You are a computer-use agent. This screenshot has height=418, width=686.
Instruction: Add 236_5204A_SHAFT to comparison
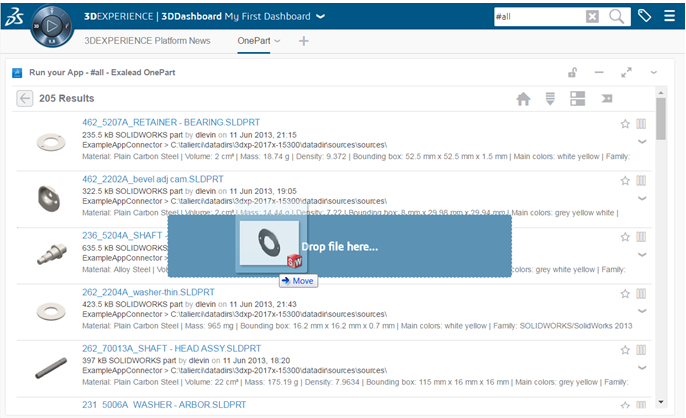click(641, 237)
